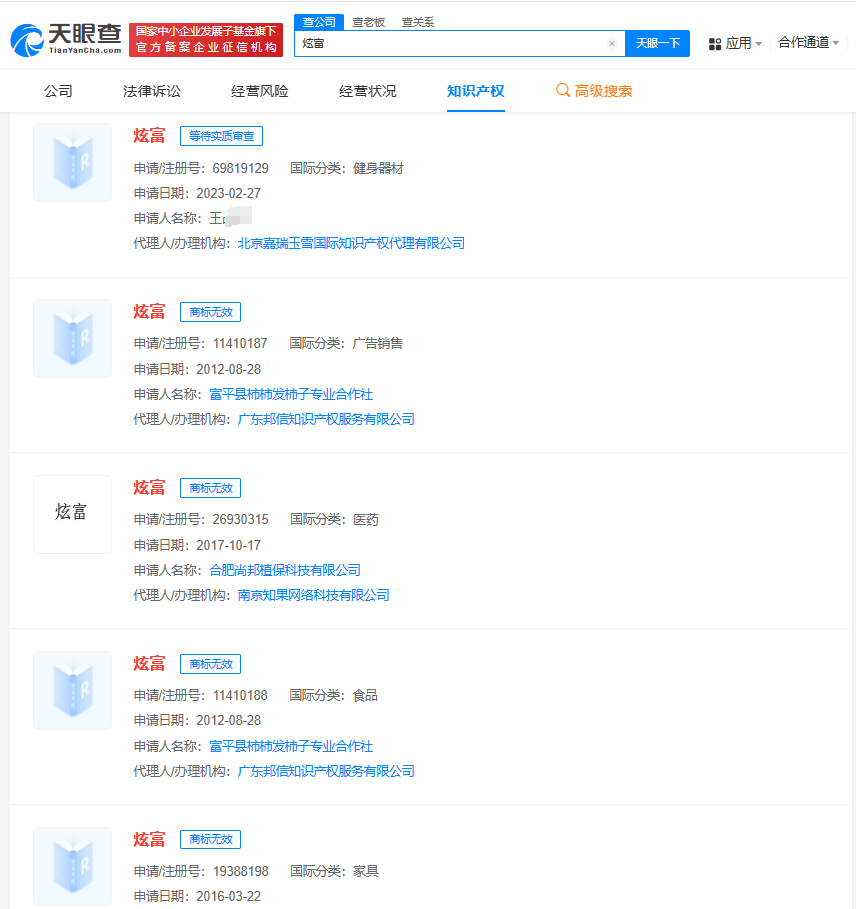Screen dimensions: 856x909
Task: Click the red SME fund banner badge
Action: pos(205,38)
